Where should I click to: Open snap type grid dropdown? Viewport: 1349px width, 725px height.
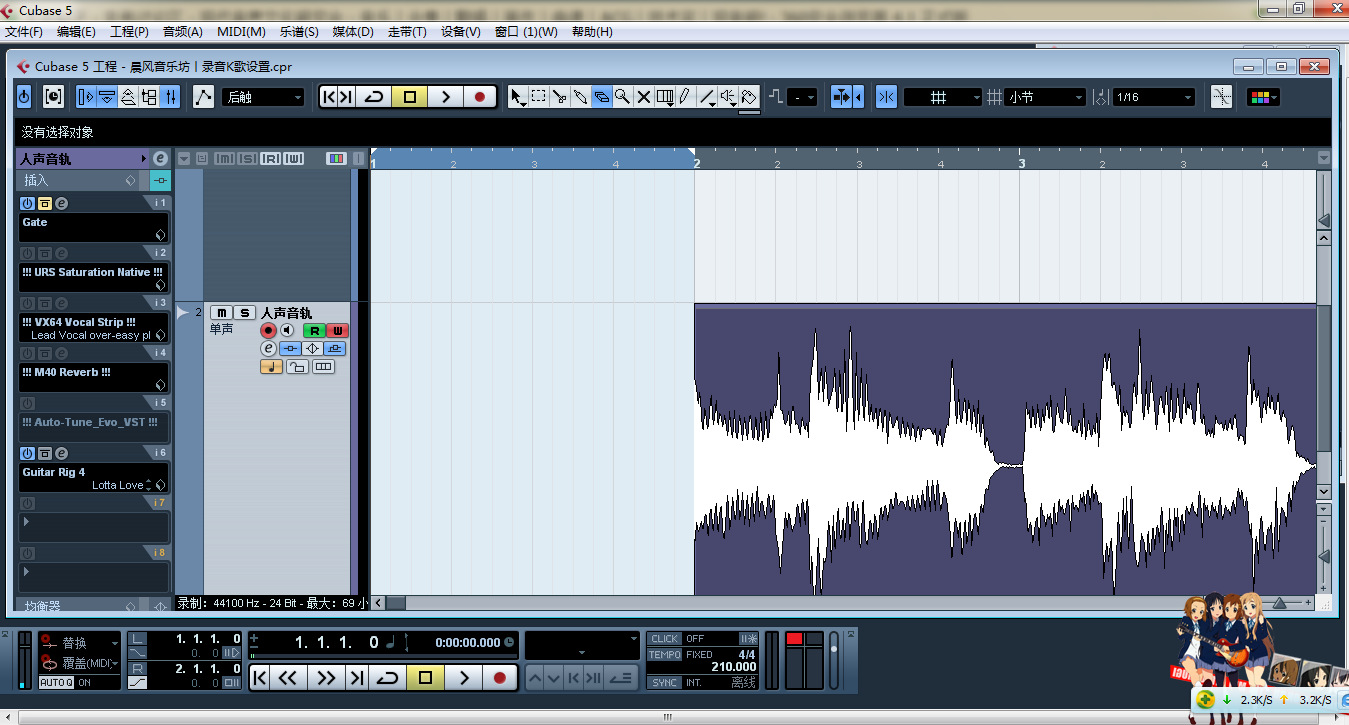click(943, 97)
